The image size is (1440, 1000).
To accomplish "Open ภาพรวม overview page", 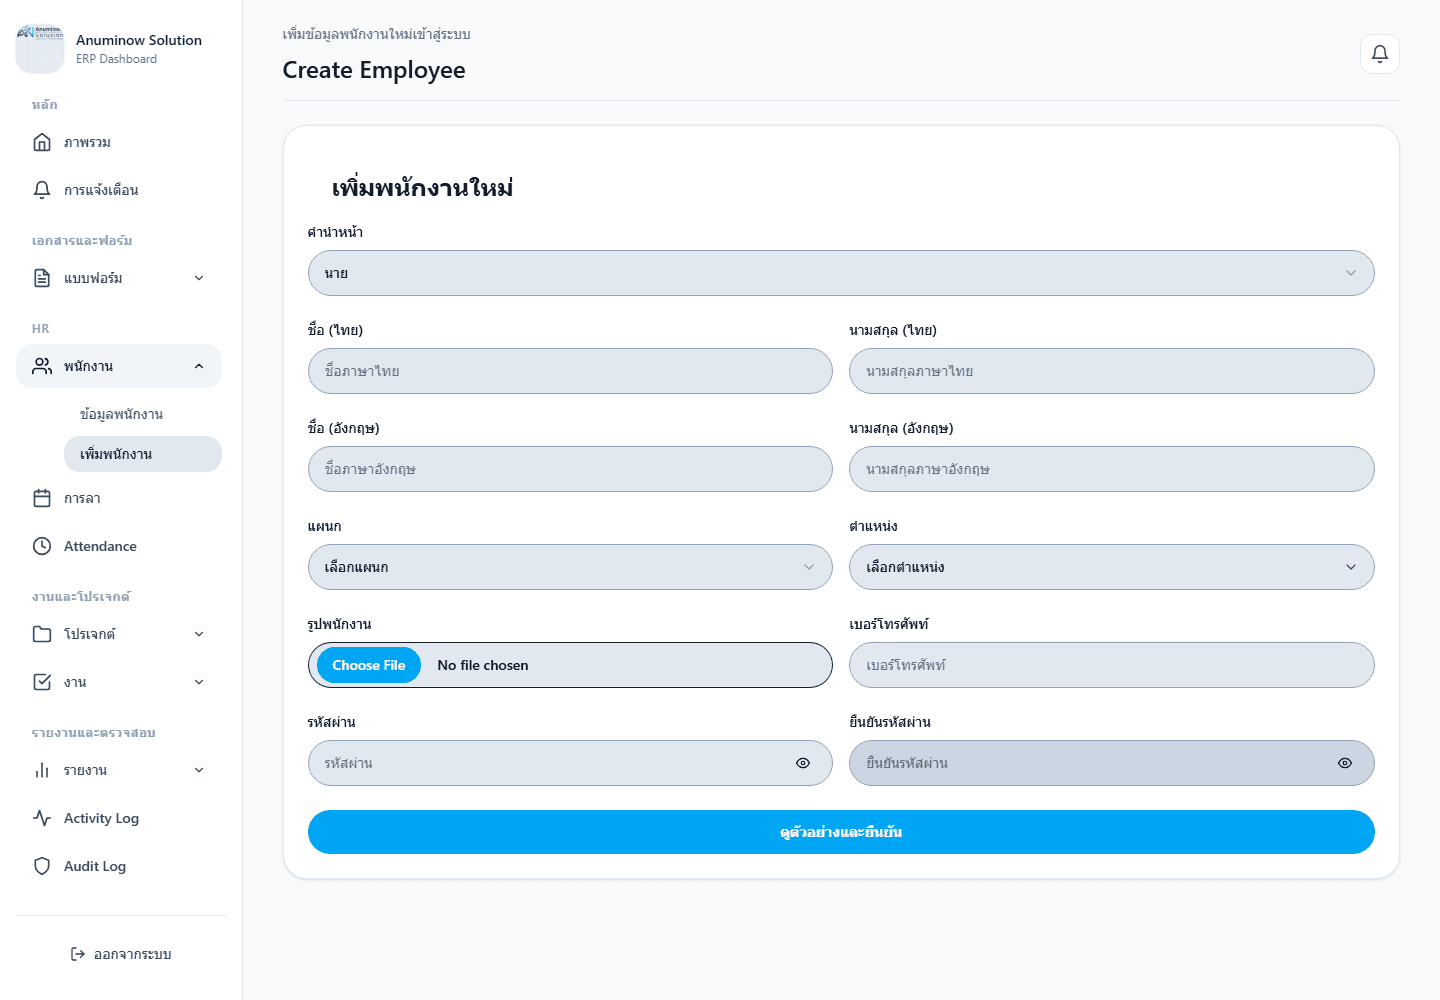I will (x=119, y=142).
